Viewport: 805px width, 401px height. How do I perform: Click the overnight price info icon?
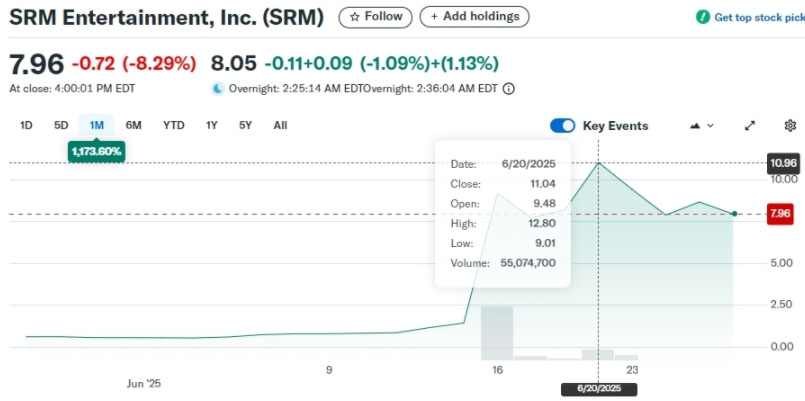coord(508,89)
